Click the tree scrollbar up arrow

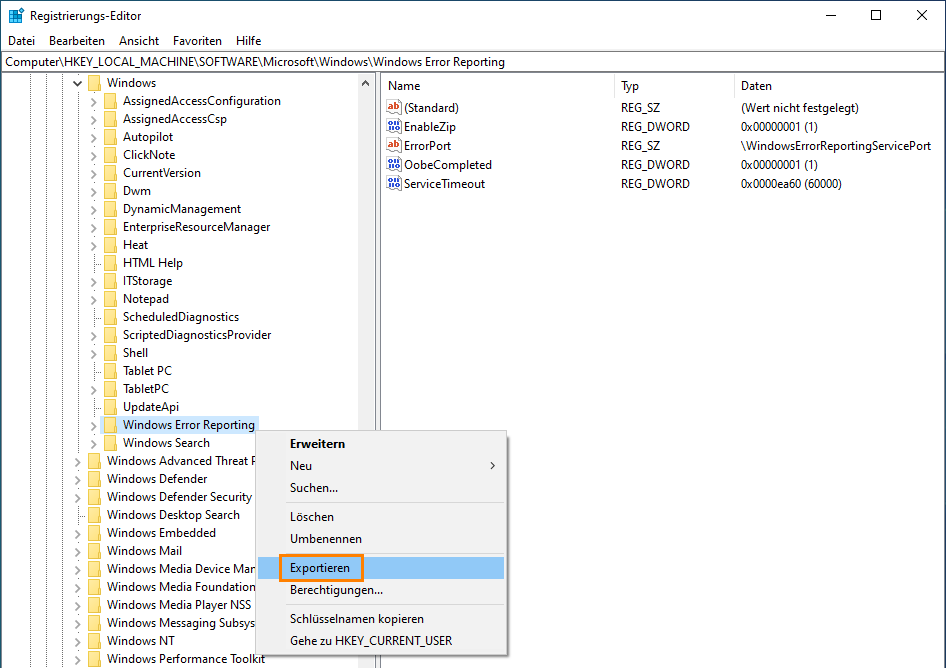365,83
